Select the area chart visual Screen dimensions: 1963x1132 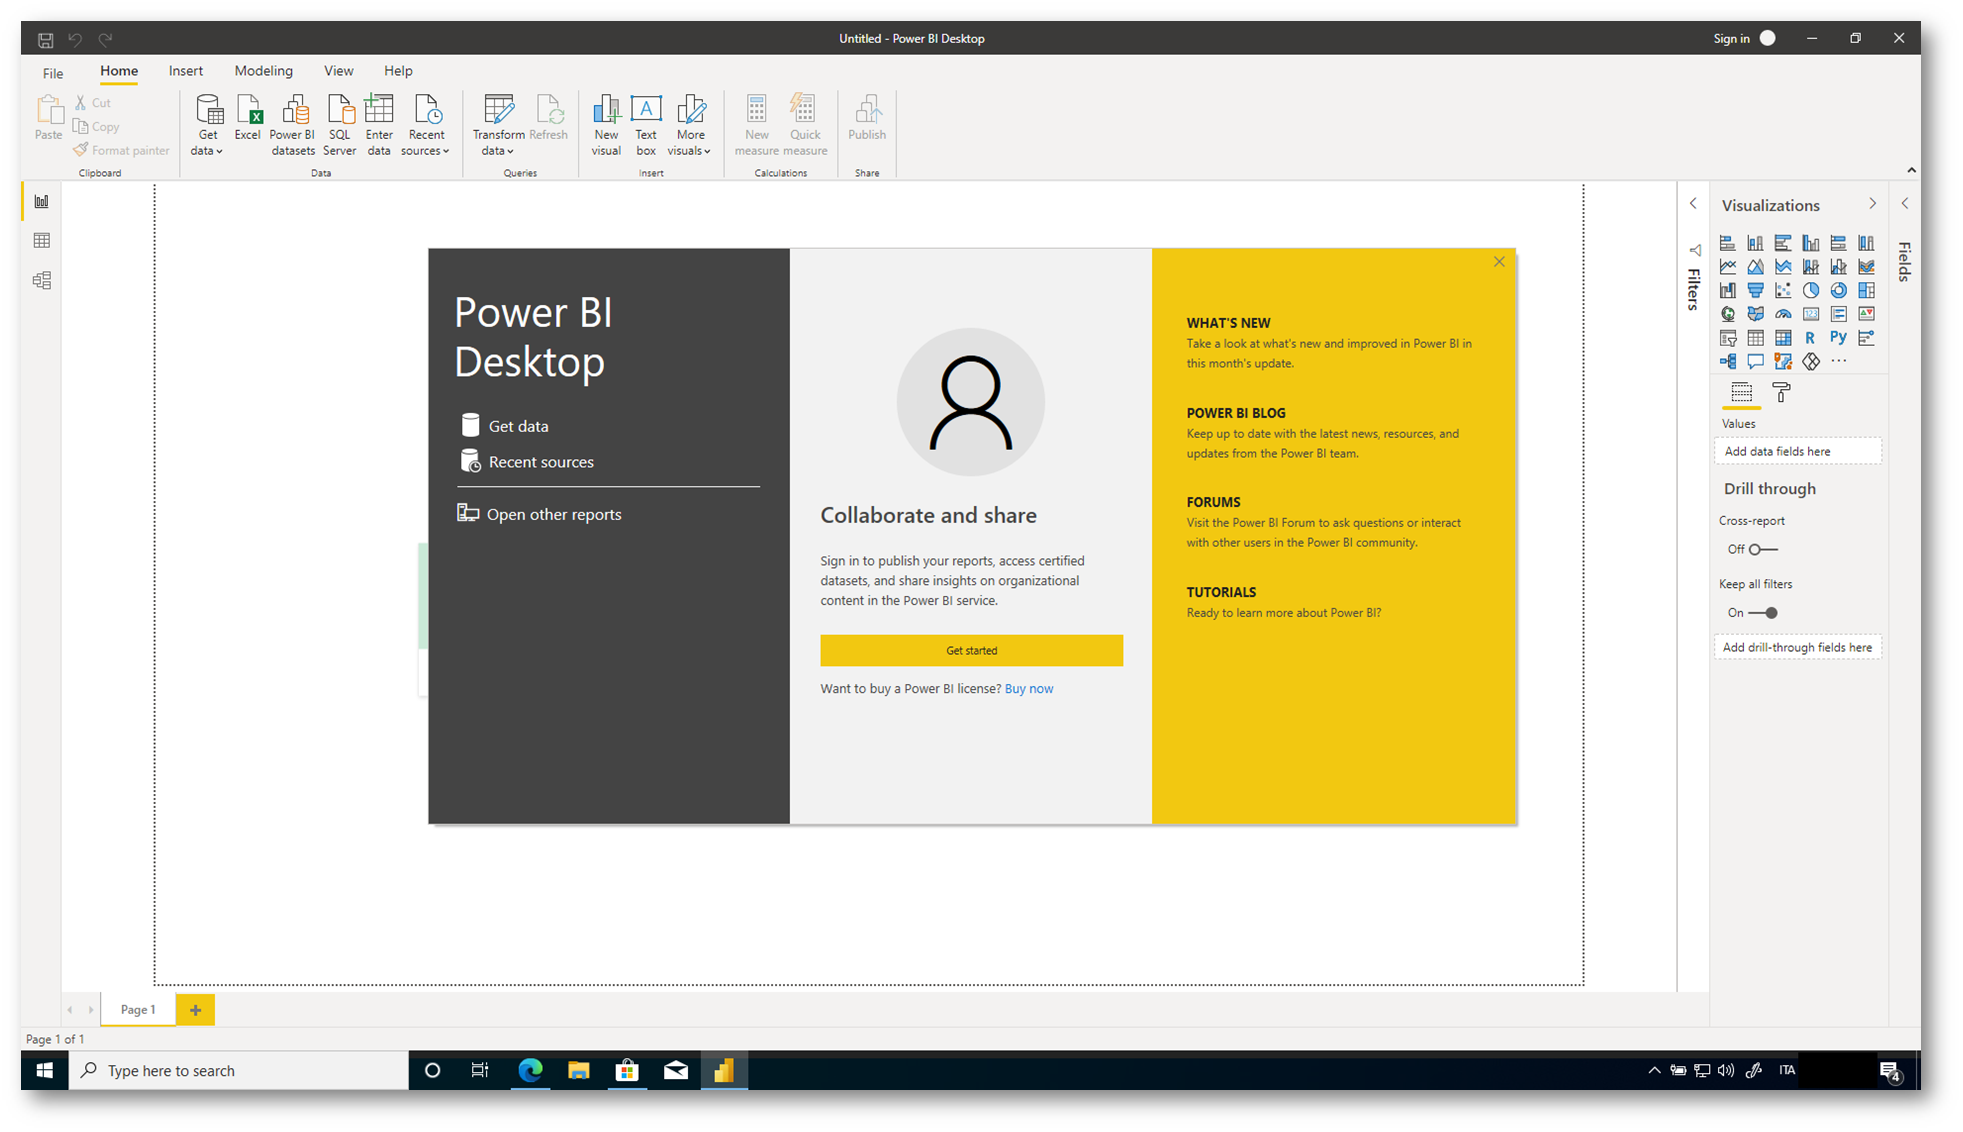coord(1755,267)
